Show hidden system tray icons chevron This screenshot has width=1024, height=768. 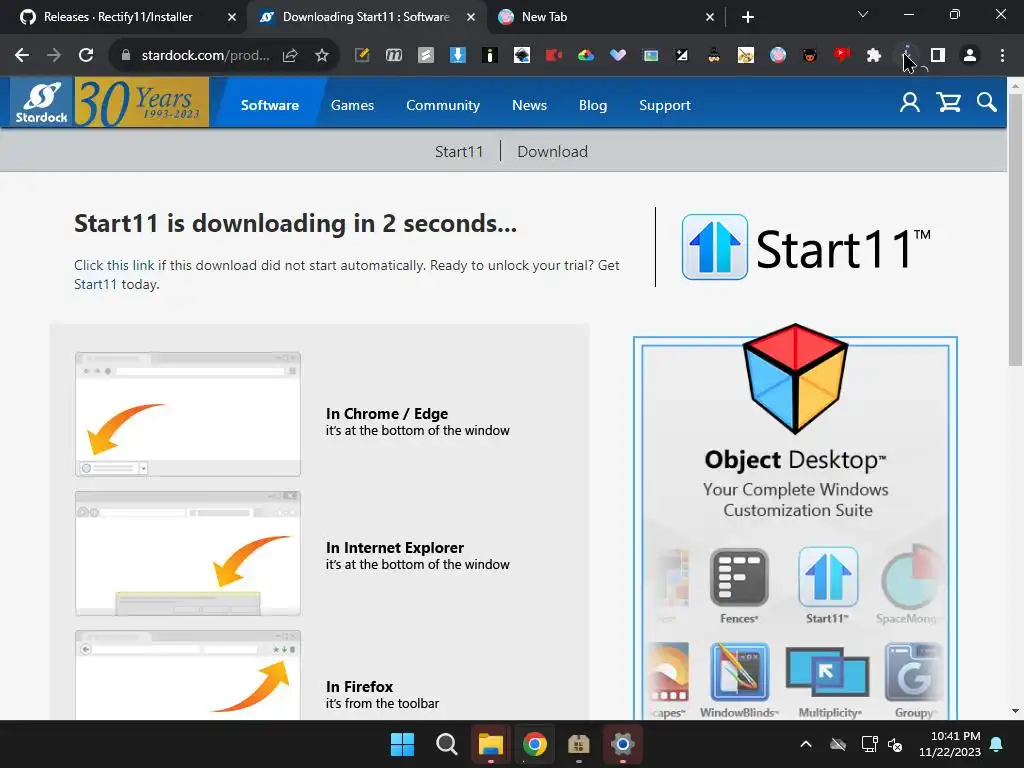point(806,744)
